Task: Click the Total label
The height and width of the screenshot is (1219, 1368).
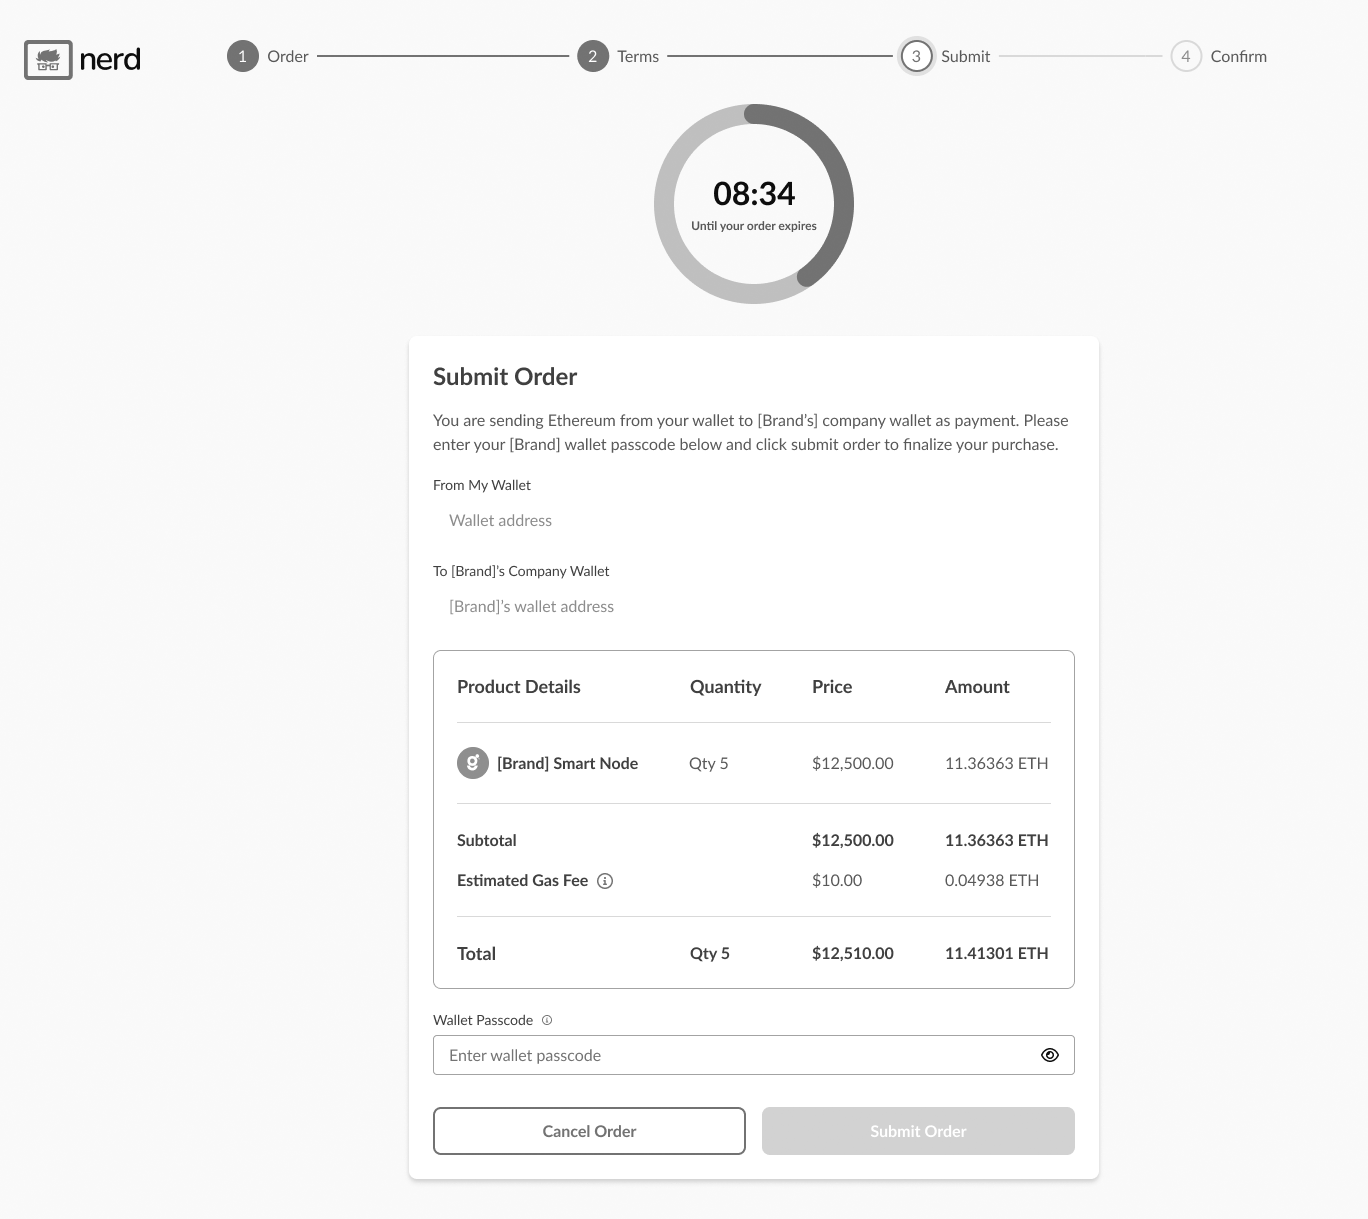Action: [x=476, y=954]
